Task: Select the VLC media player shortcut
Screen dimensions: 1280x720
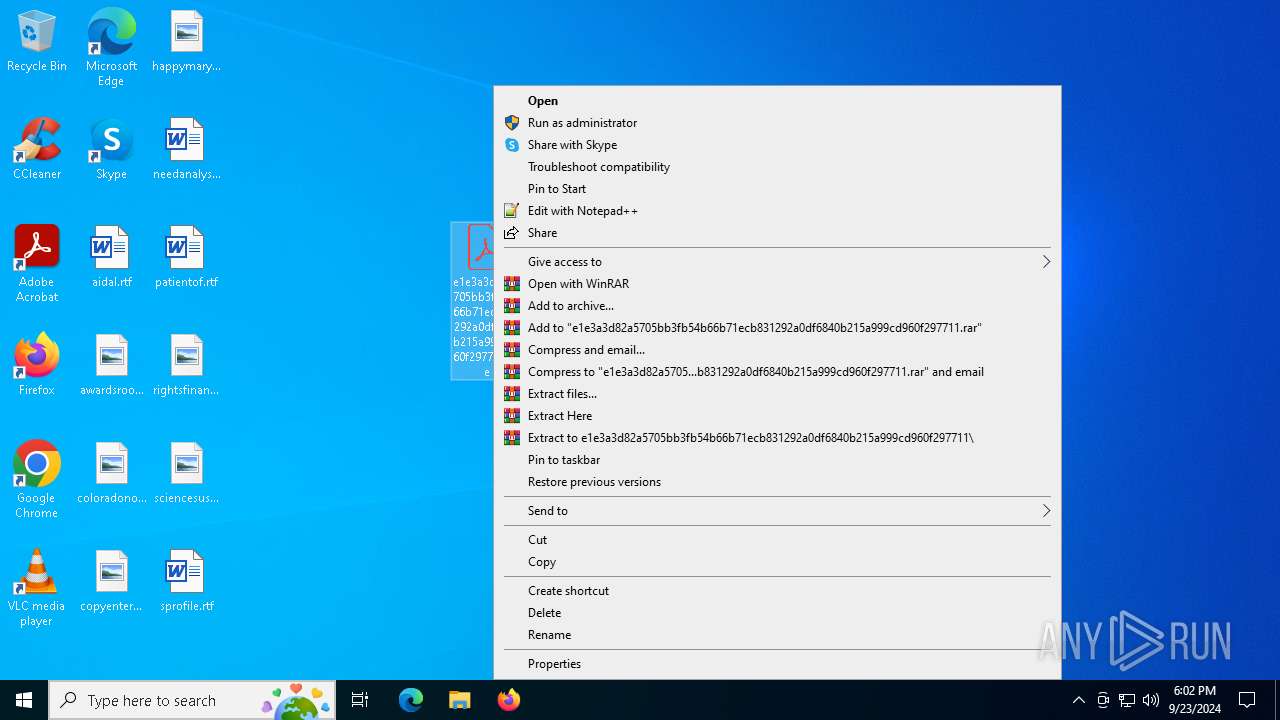Action: click(x=37, y=588)
